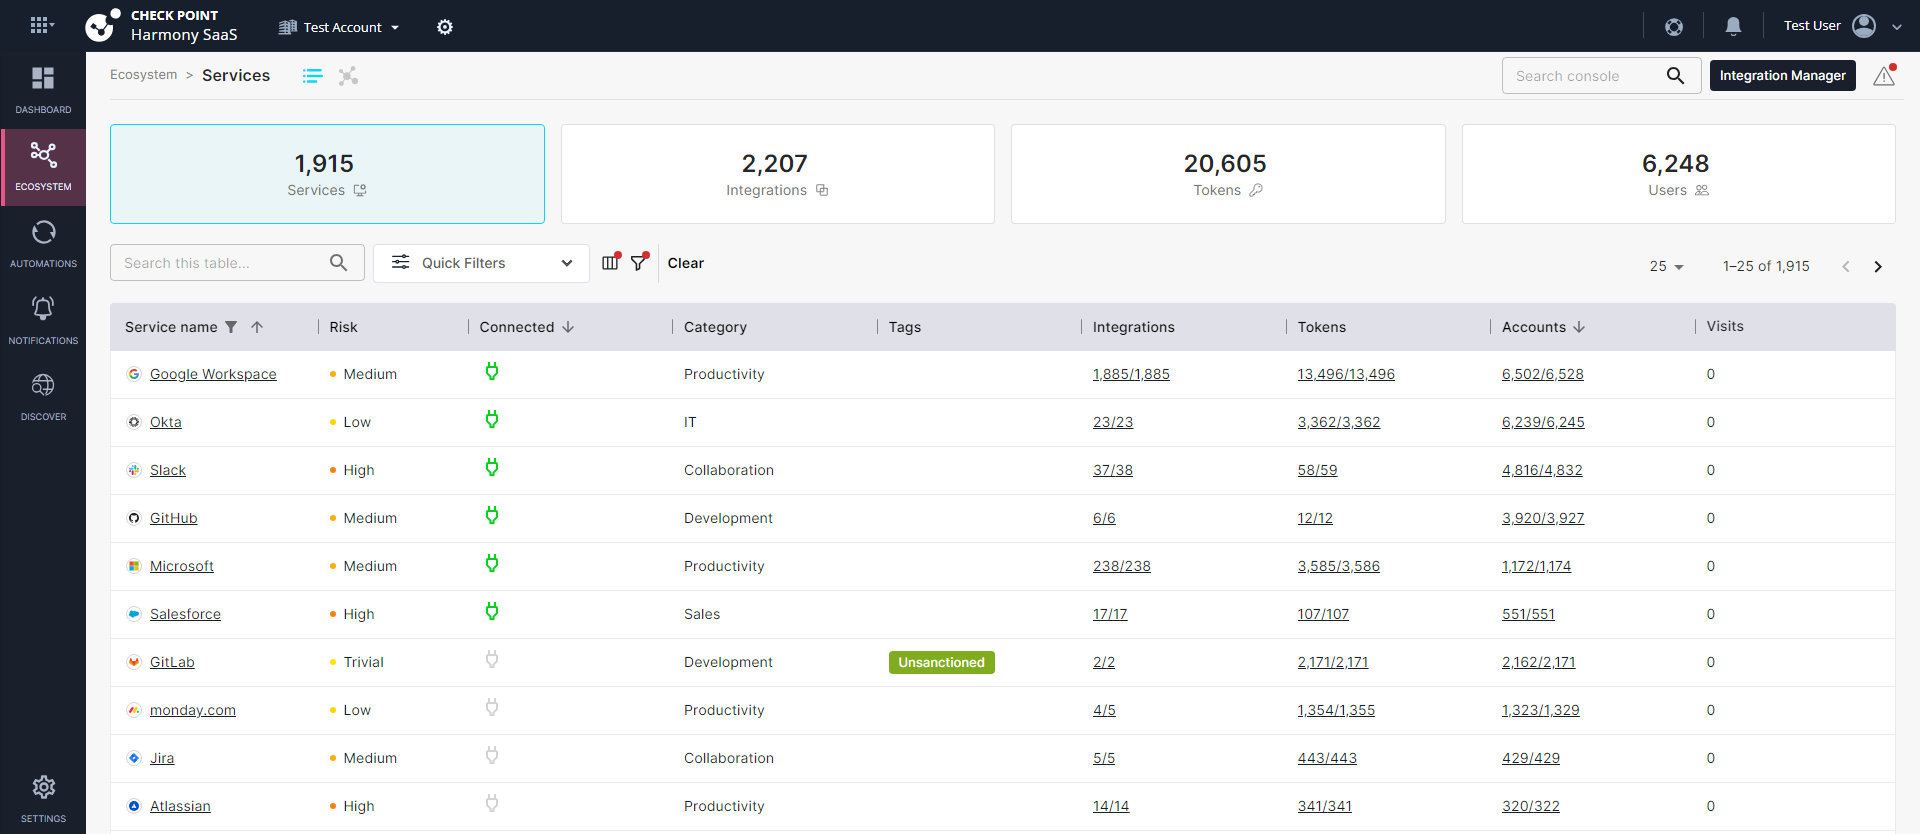Open the column chooser icon

611,262
